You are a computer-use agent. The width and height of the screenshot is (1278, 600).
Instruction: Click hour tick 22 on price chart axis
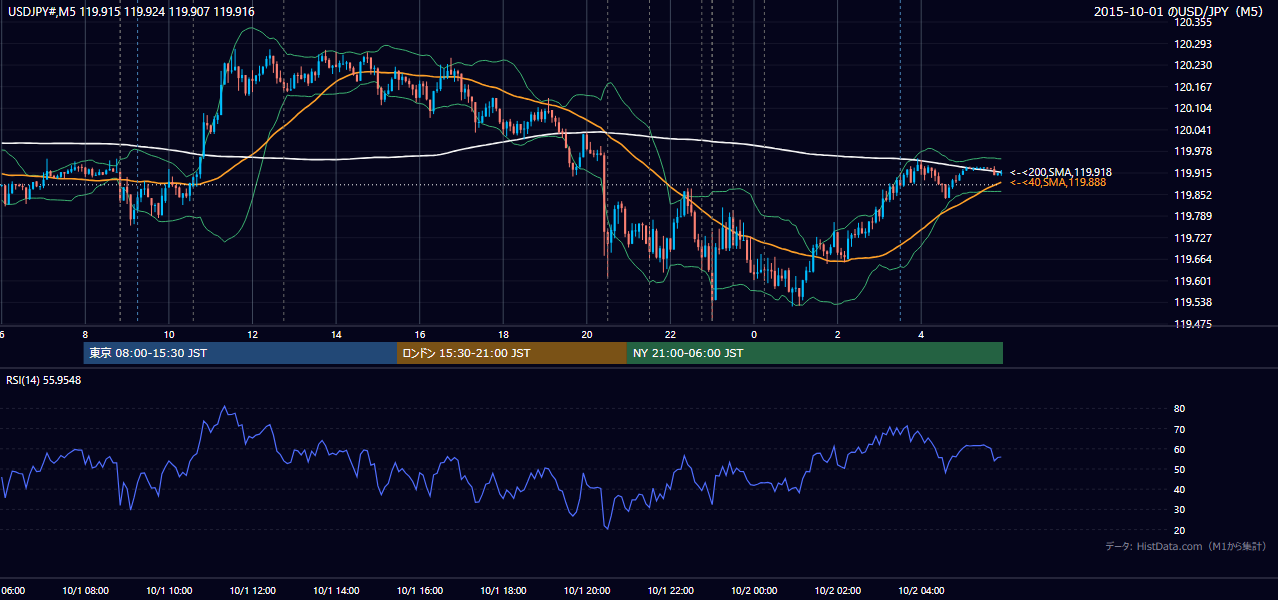pos(670,334)
